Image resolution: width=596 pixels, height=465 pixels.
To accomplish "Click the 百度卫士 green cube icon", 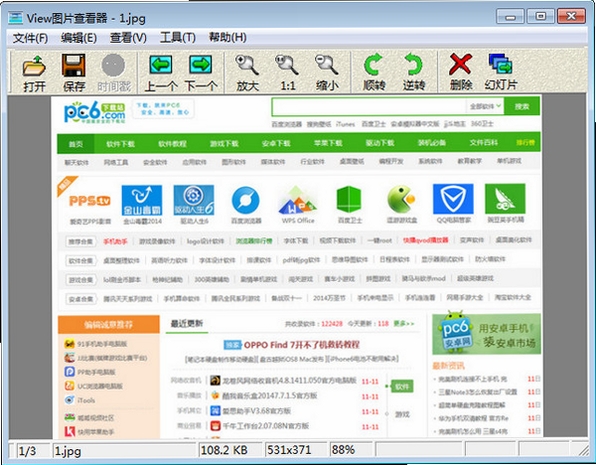I will (x=349, y=199).
